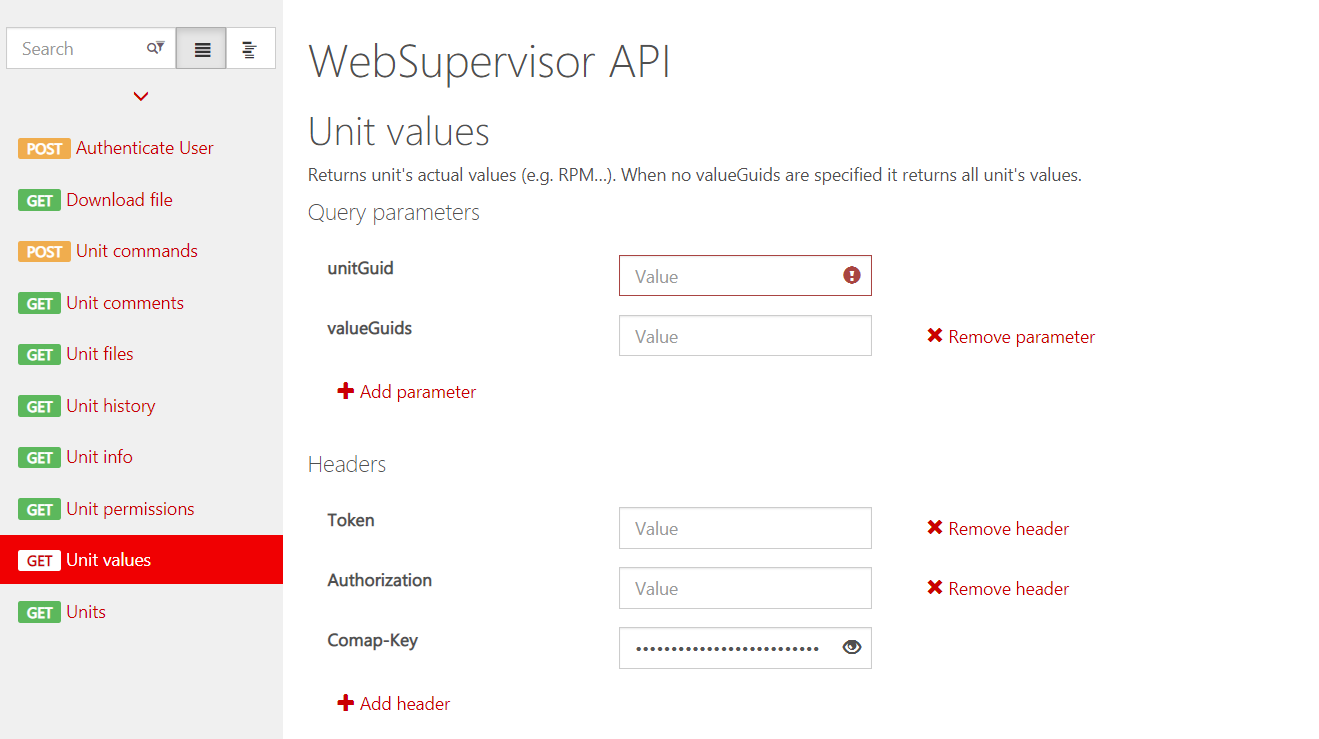Switch to flat list view icon
1319x739 pixels.
(x=202, y=49)
